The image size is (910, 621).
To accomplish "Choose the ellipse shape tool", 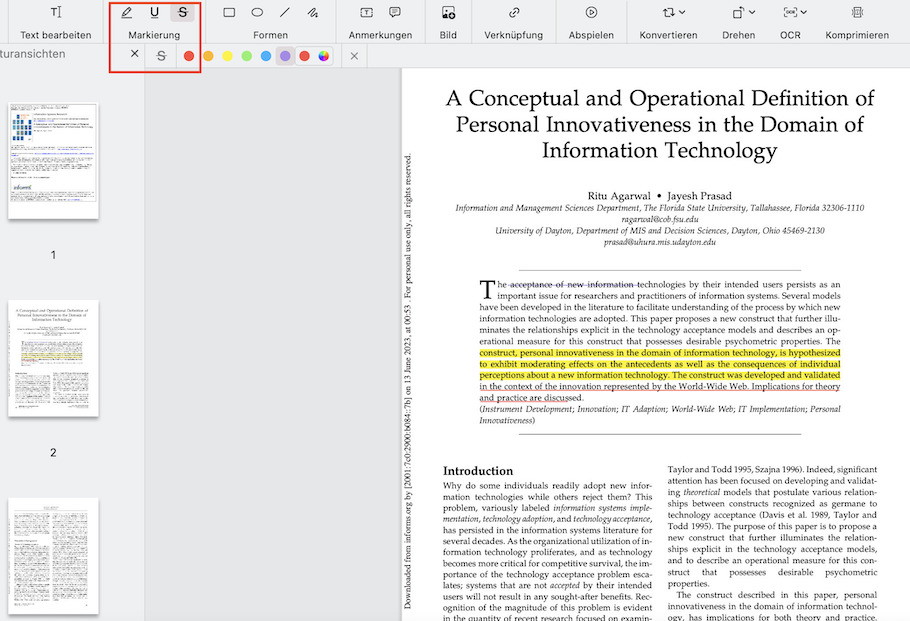I will [257, 13].
